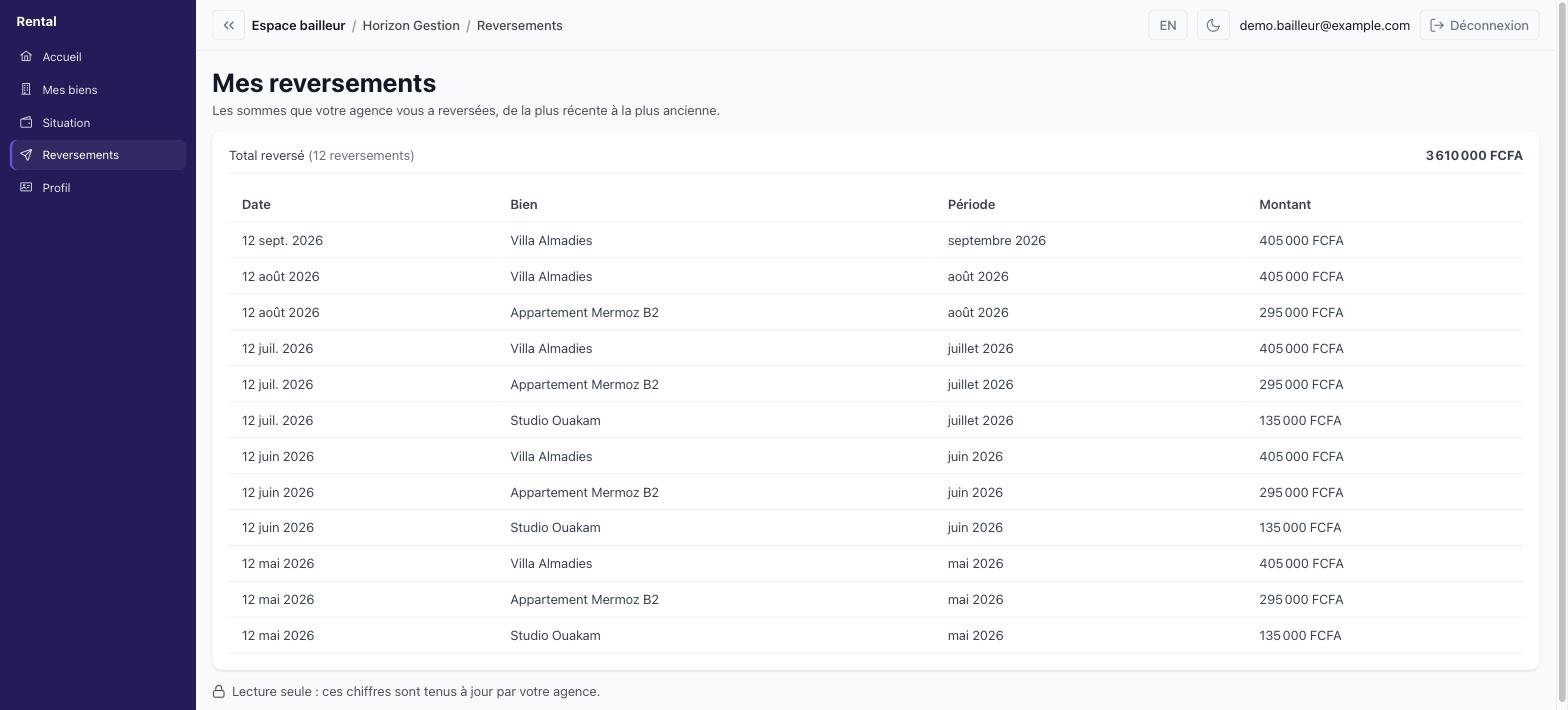The width and height of the screenshot is (1568, 710).
Task: Toggle dark mode with the moon icon
Action: pyautogui.click(x=1213, y=25)
